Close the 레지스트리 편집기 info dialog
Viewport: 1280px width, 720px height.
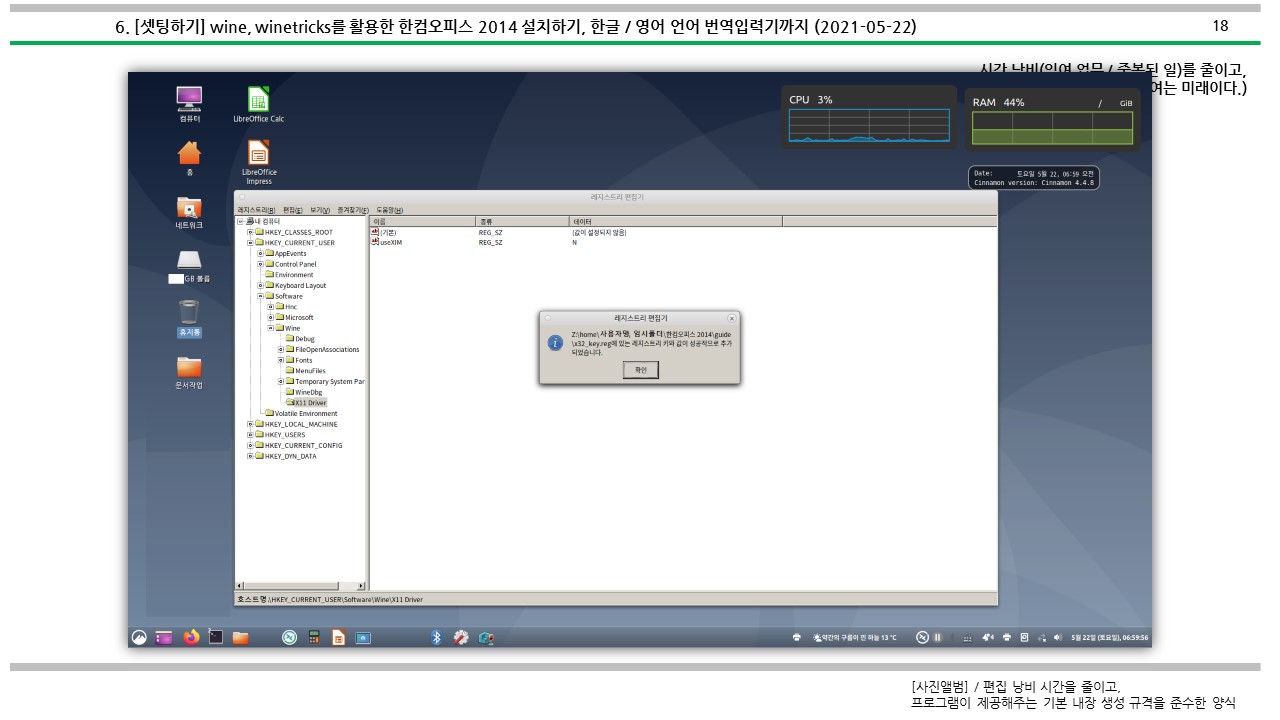click(x=732, y=318)
